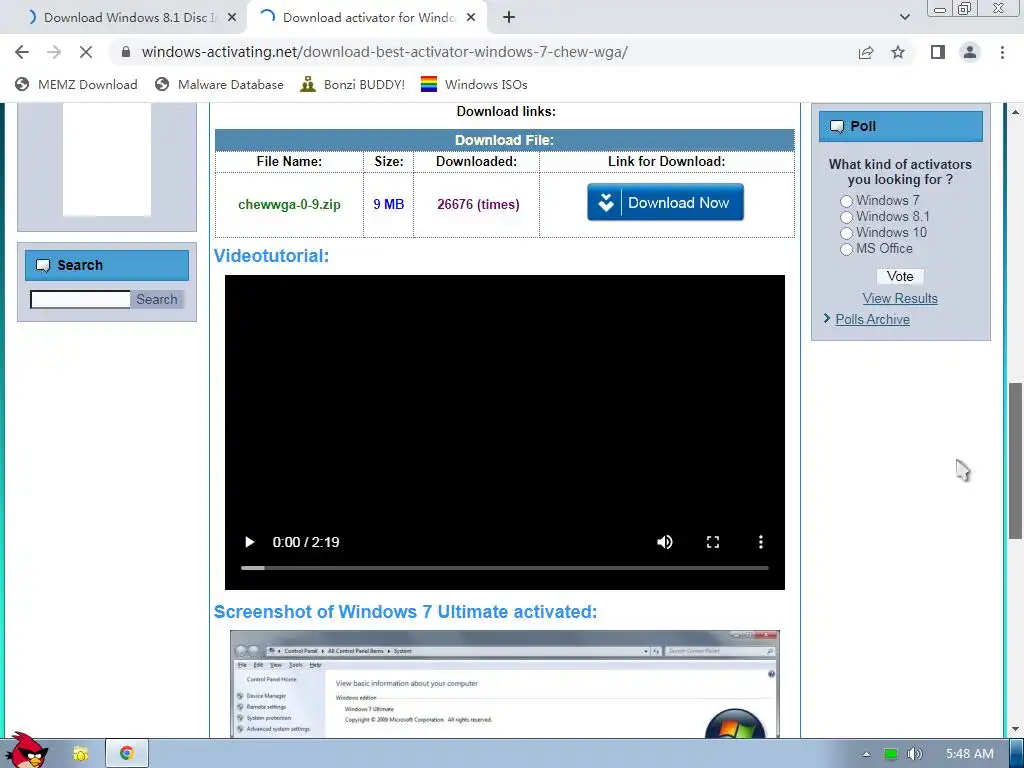Click the 9 MB size cell
Screen dimensions: 1024x768
click(x=389, y=204)
